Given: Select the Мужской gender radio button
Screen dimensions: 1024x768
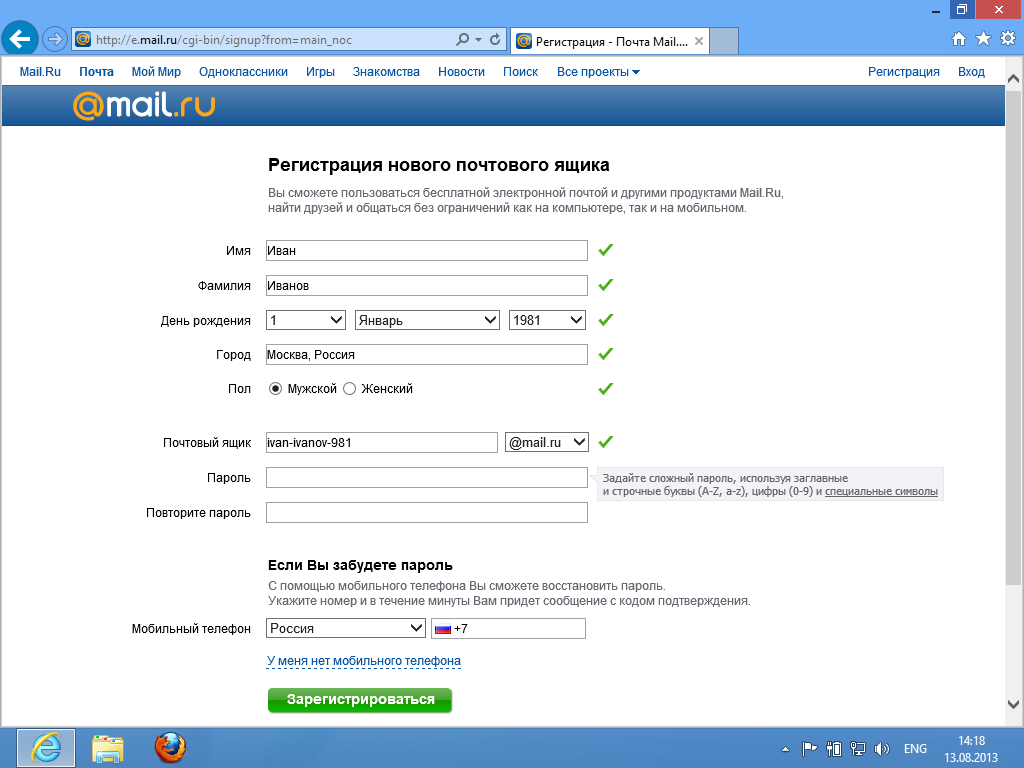Looking at the screenshot, I should (275, 389).
